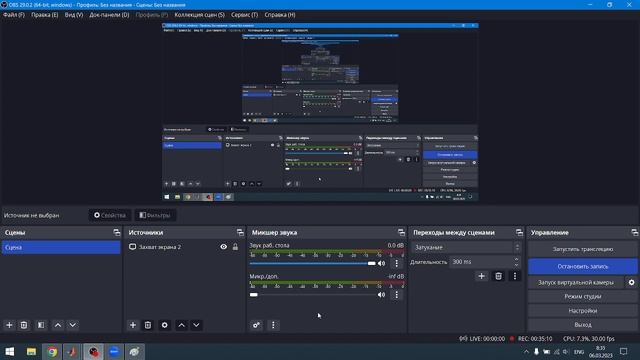Open Настройки button
Image resolution: width=640 pixels, height=360 pixels.
pos(582,311)
